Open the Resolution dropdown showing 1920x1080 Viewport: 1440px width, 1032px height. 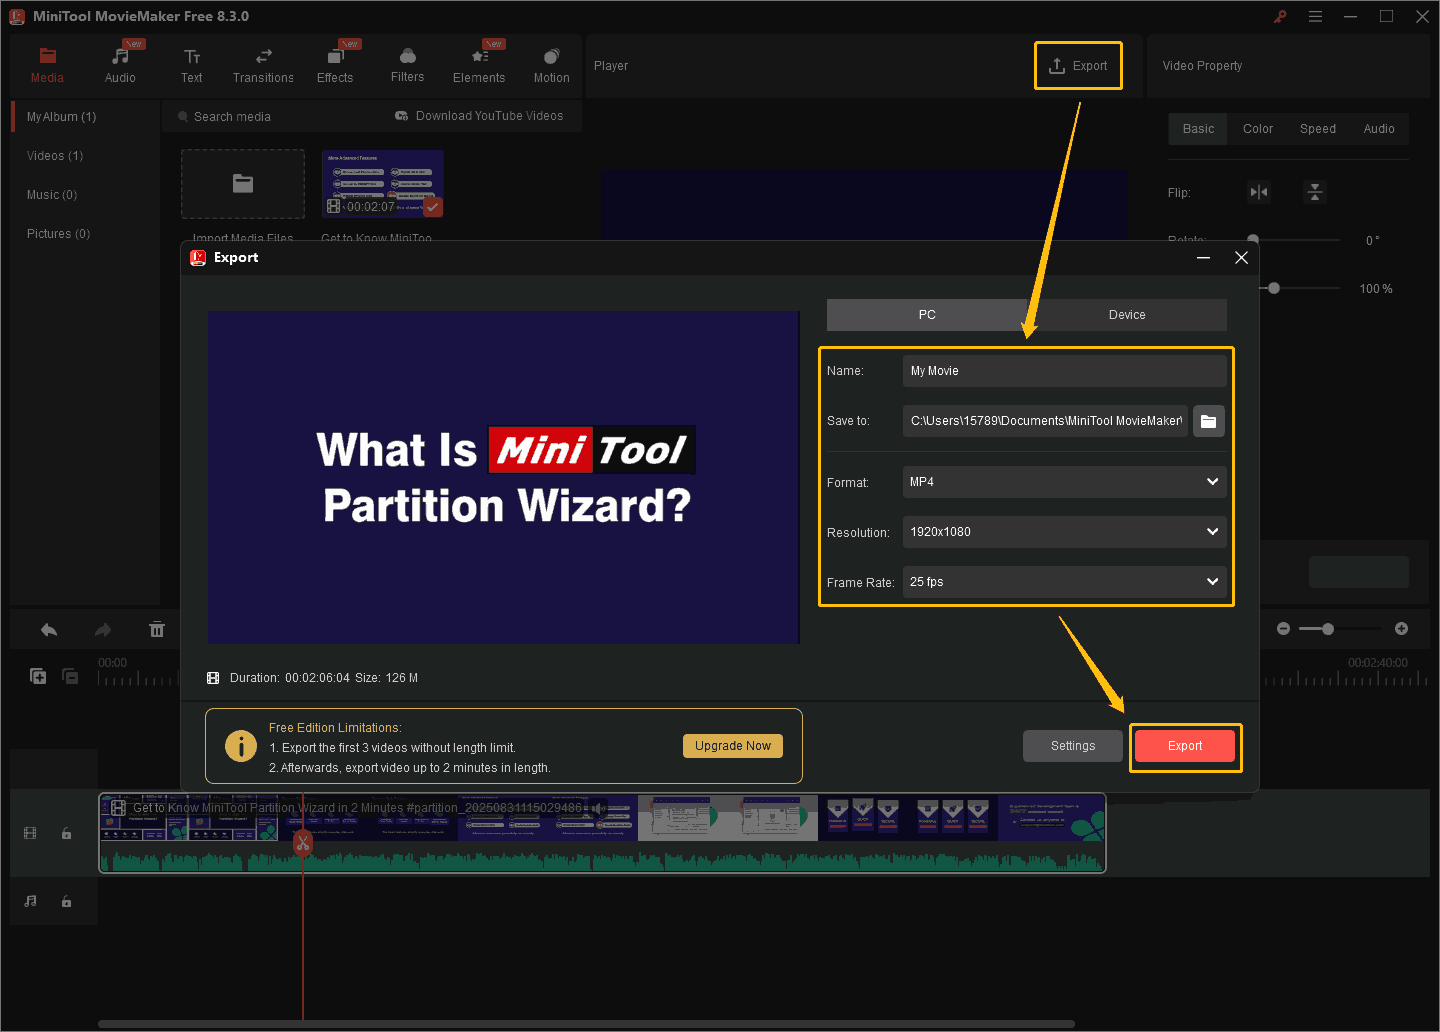(1065, 532)
